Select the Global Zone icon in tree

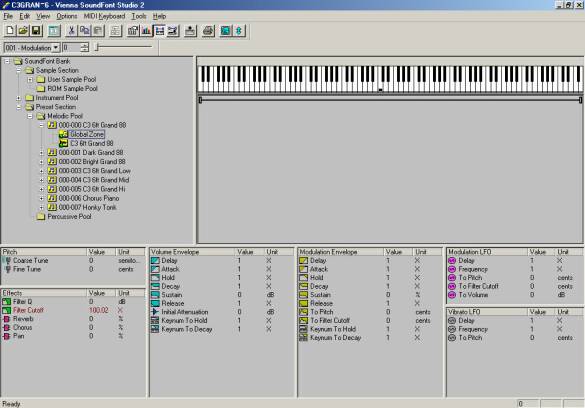(63, 134)
